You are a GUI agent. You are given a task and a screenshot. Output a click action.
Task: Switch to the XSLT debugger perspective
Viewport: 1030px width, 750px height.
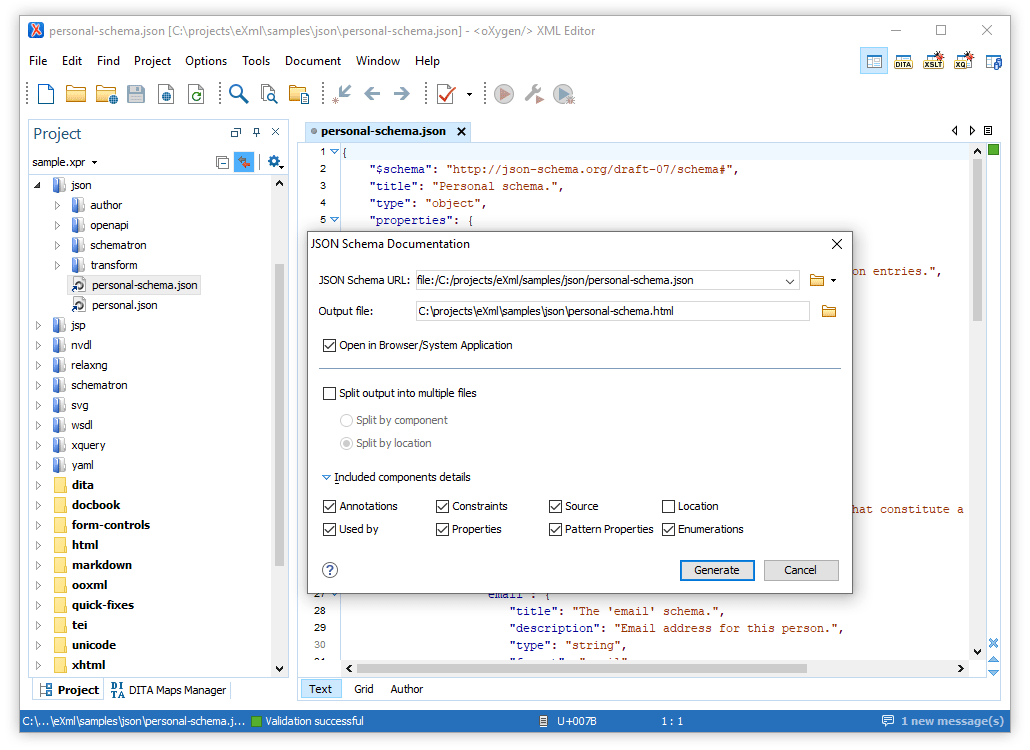point(933,61)
